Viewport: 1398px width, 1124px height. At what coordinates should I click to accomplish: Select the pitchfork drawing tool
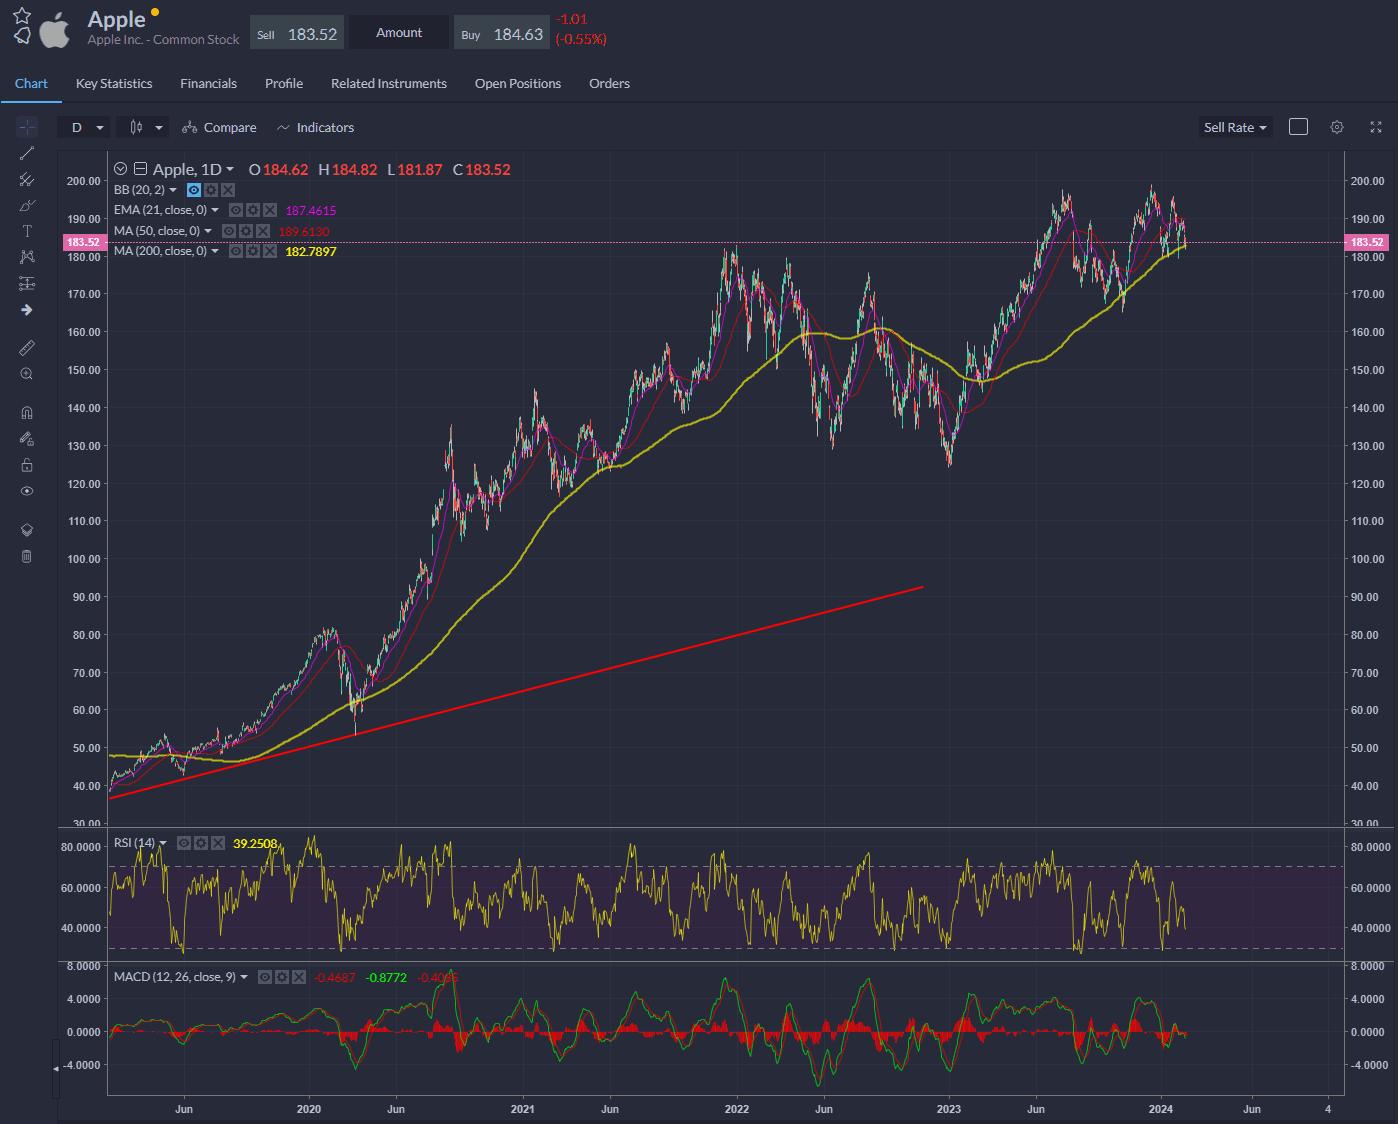tap(27, 179)
